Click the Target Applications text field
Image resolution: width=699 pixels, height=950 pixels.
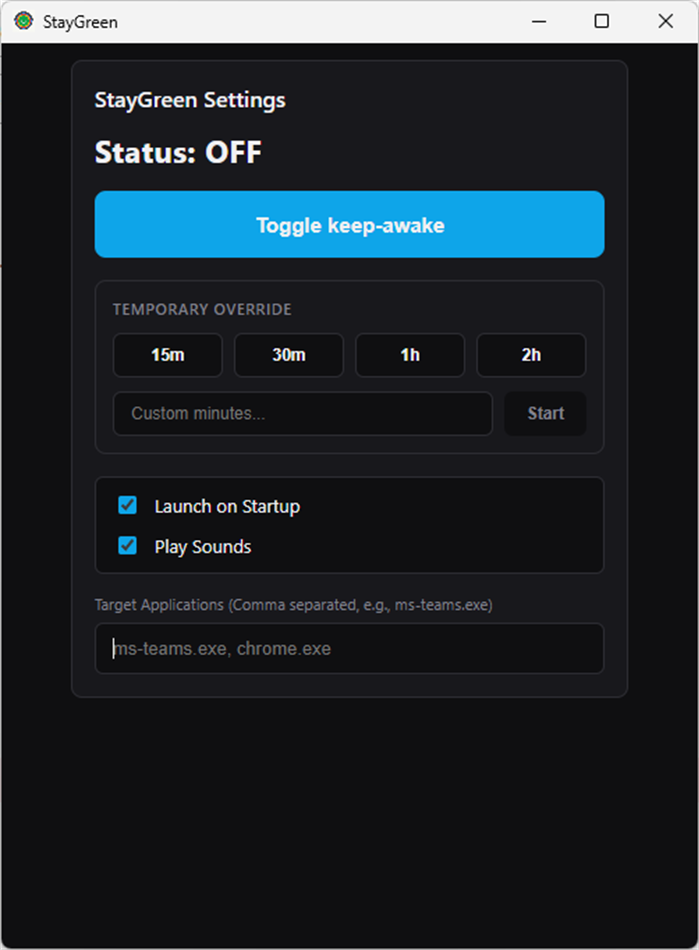(x=349, y=648)
